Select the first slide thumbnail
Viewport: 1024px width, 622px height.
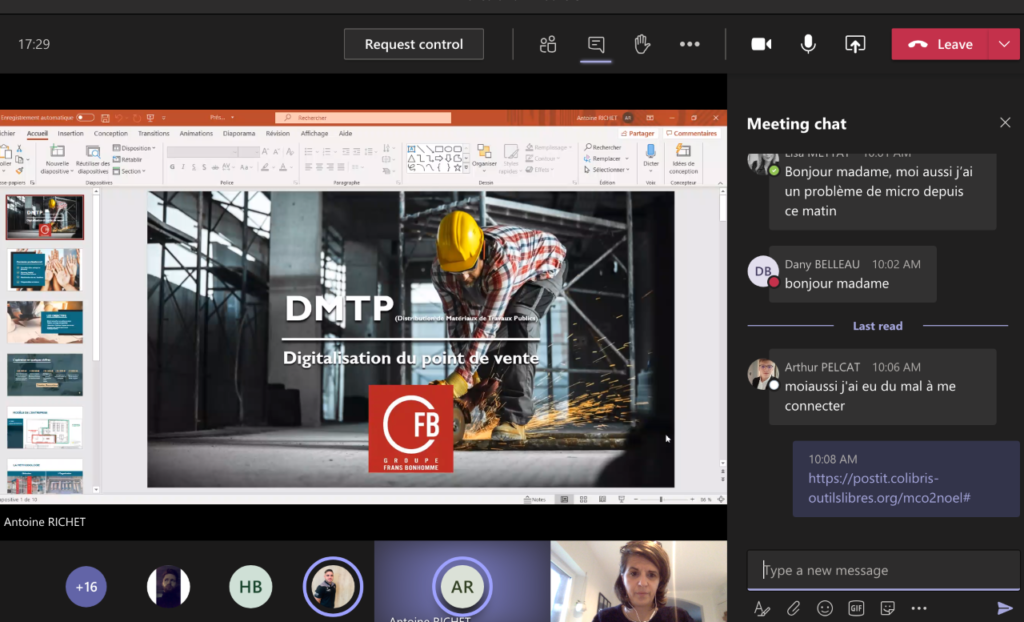pos(45,217)
